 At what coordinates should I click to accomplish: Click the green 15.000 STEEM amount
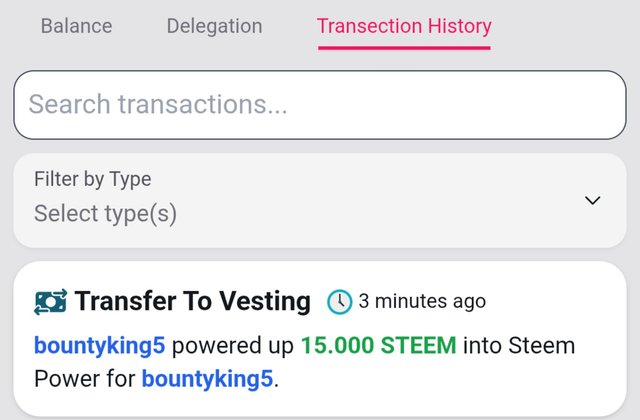378,346
